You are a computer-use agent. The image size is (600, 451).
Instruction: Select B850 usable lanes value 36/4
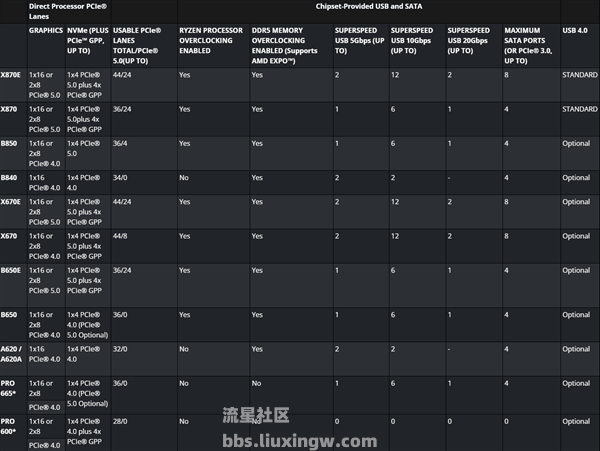(120, 143)
